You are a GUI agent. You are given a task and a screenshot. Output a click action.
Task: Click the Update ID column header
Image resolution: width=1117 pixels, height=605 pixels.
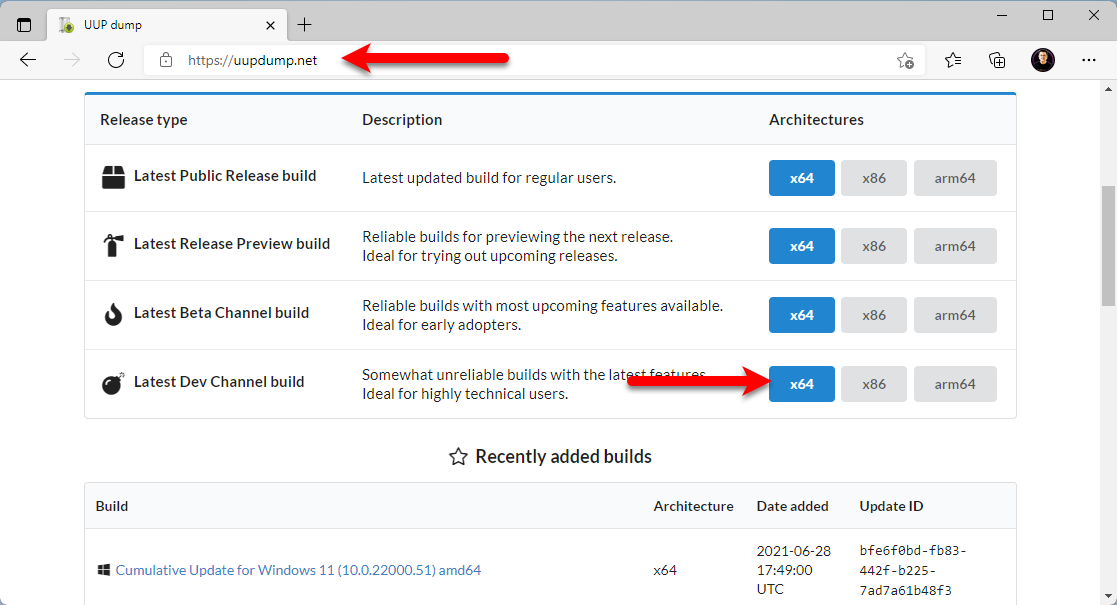[891, 506]
